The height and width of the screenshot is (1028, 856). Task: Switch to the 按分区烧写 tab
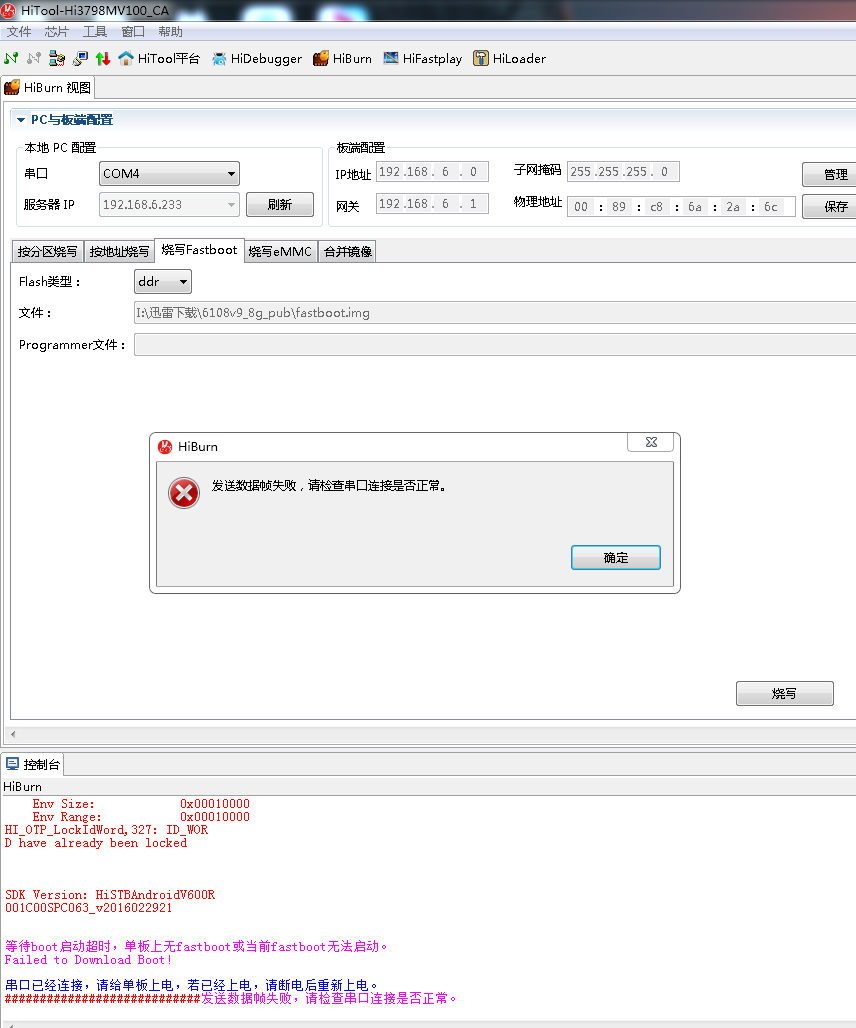(47, 252)
